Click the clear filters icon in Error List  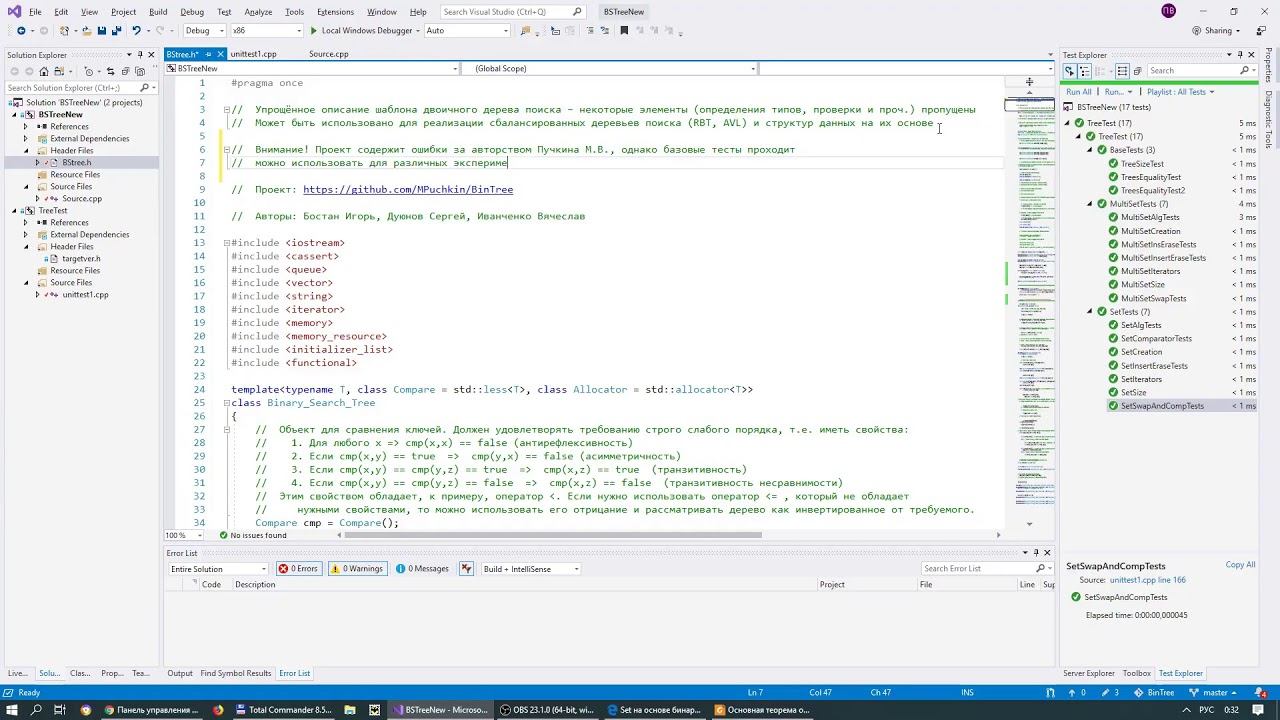point(466,569)
